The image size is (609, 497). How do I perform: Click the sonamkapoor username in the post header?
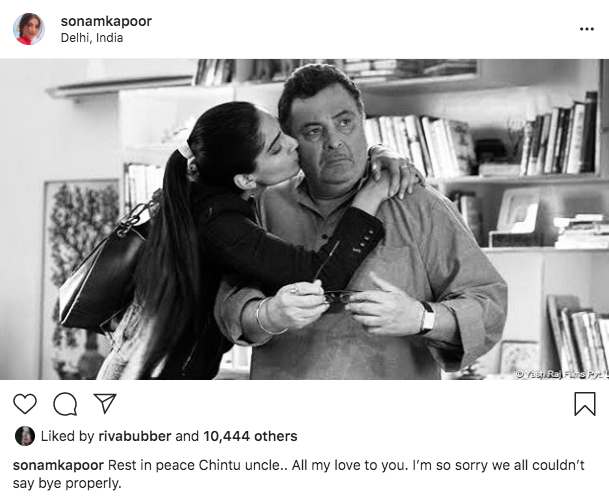(x=106, y=21)
